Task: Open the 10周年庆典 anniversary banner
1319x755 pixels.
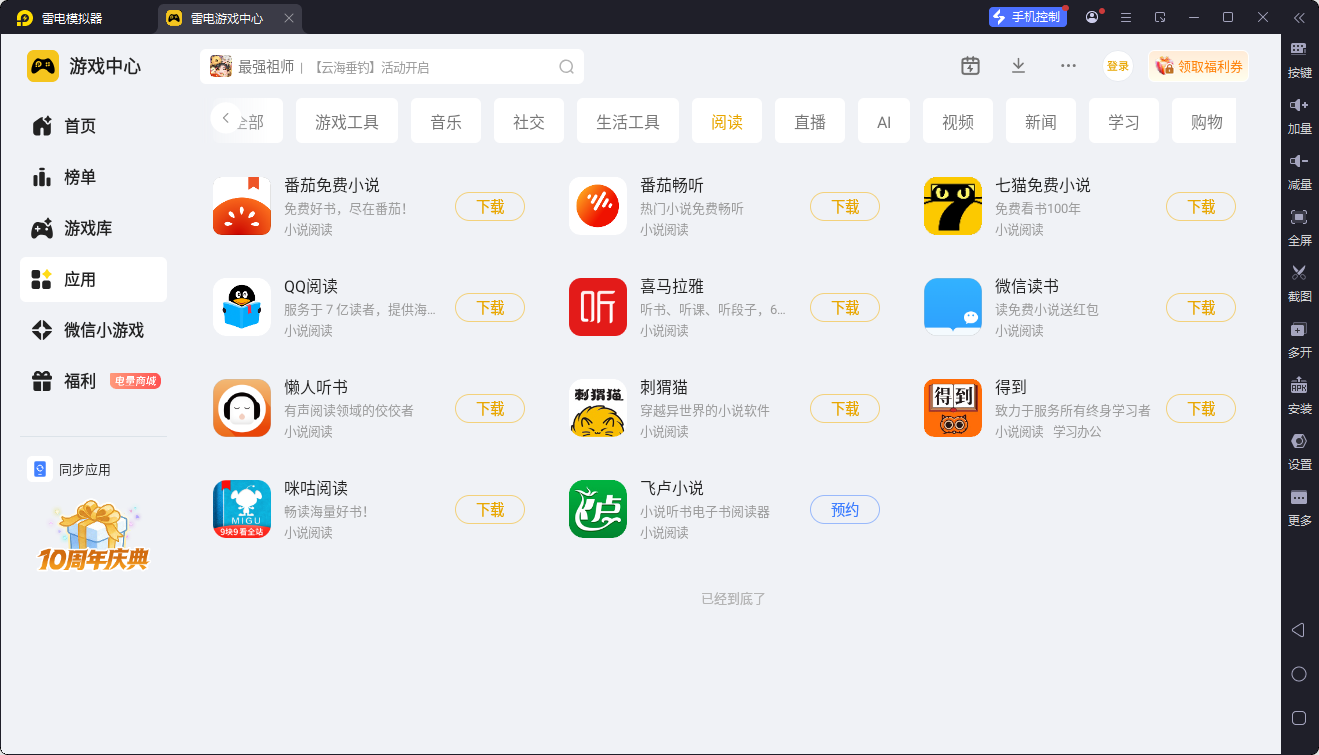Action: click(x=93, y=535)
